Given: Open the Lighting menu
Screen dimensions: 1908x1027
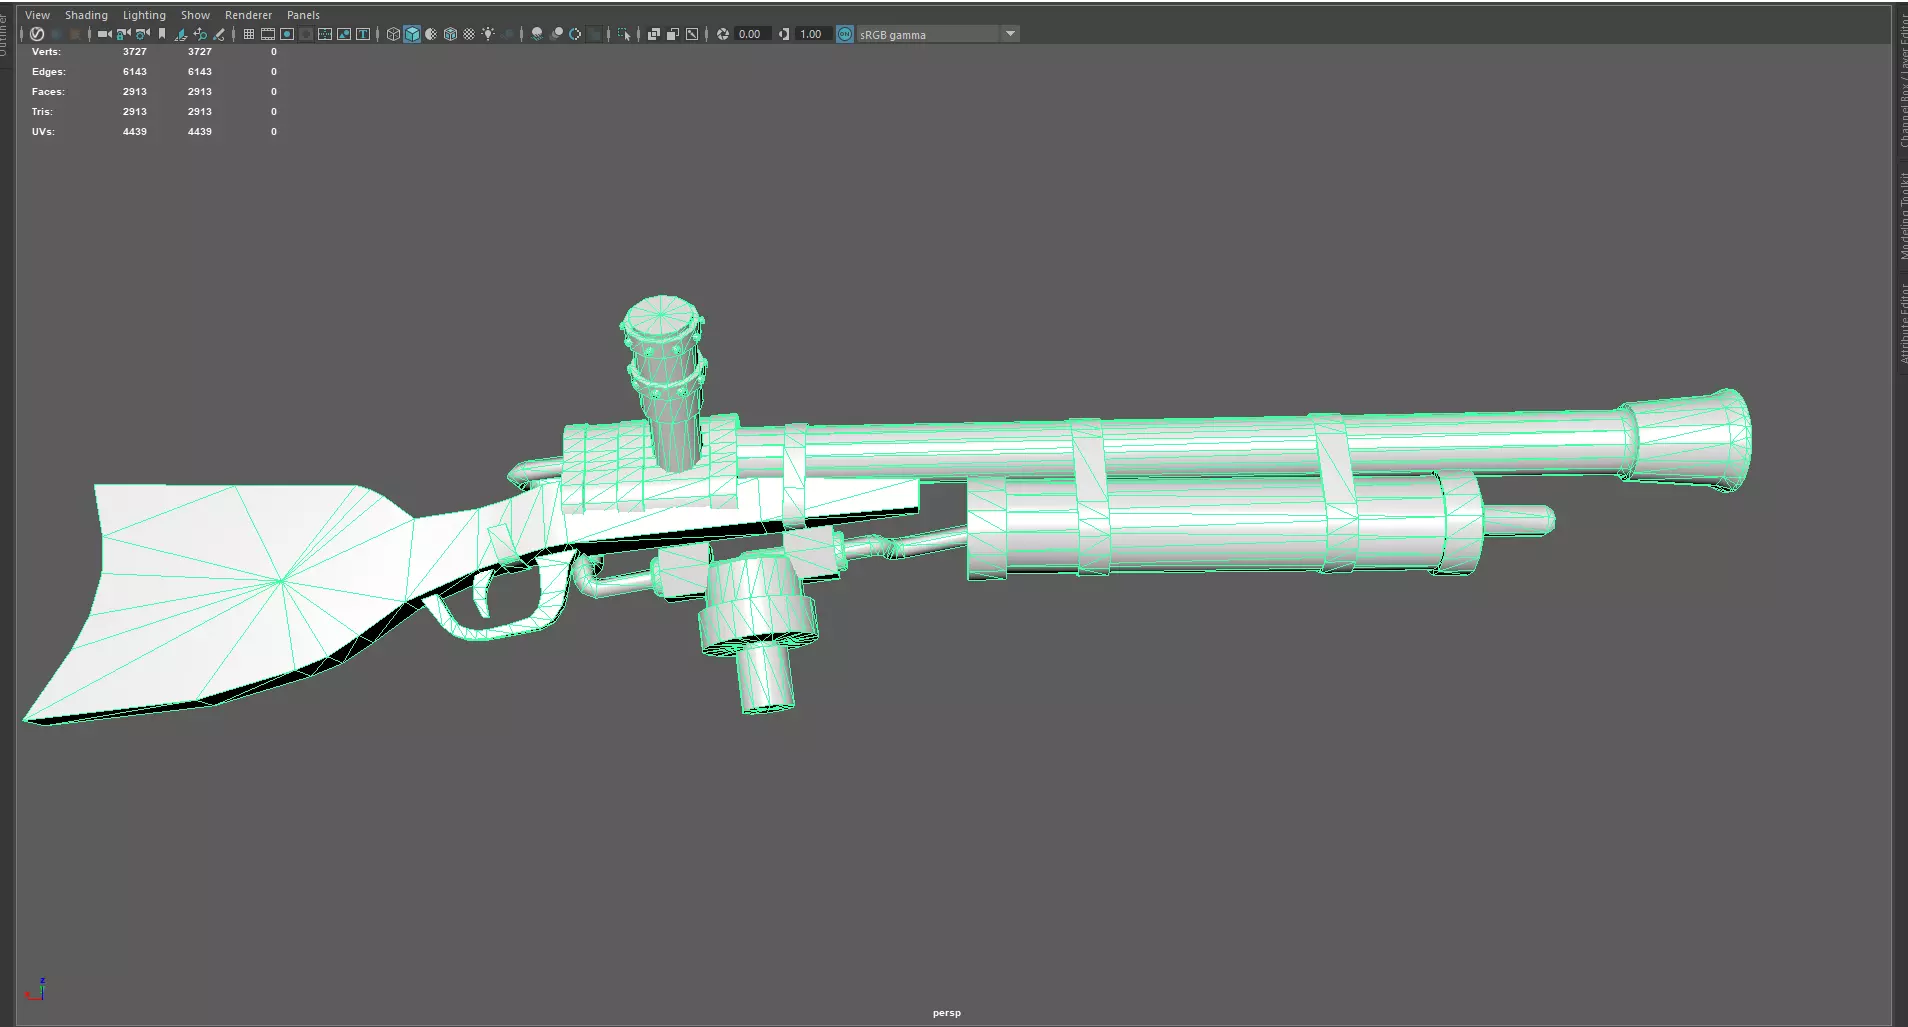Looking at the screenshot, I should (144, 15).
